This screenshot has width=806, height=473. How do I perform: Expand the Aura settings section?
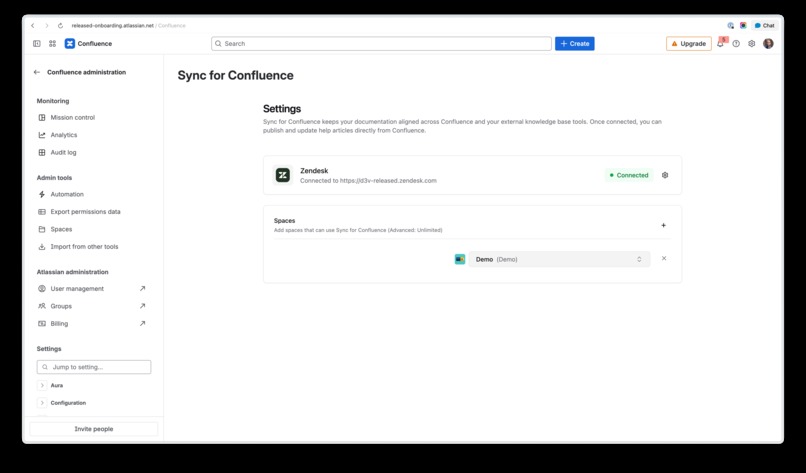[x=42, y=386]
